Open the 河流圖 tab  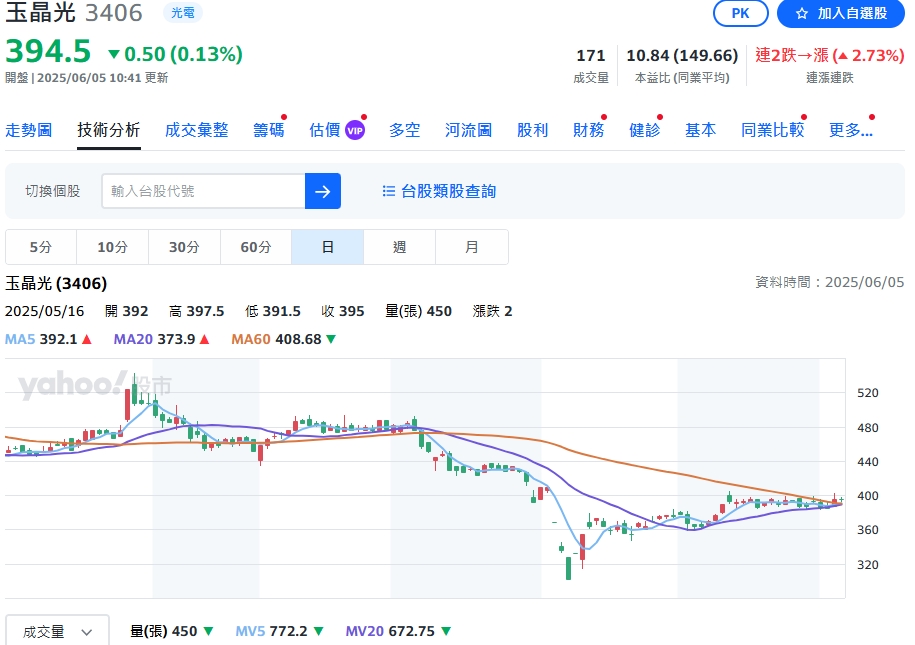pos(468,130)
